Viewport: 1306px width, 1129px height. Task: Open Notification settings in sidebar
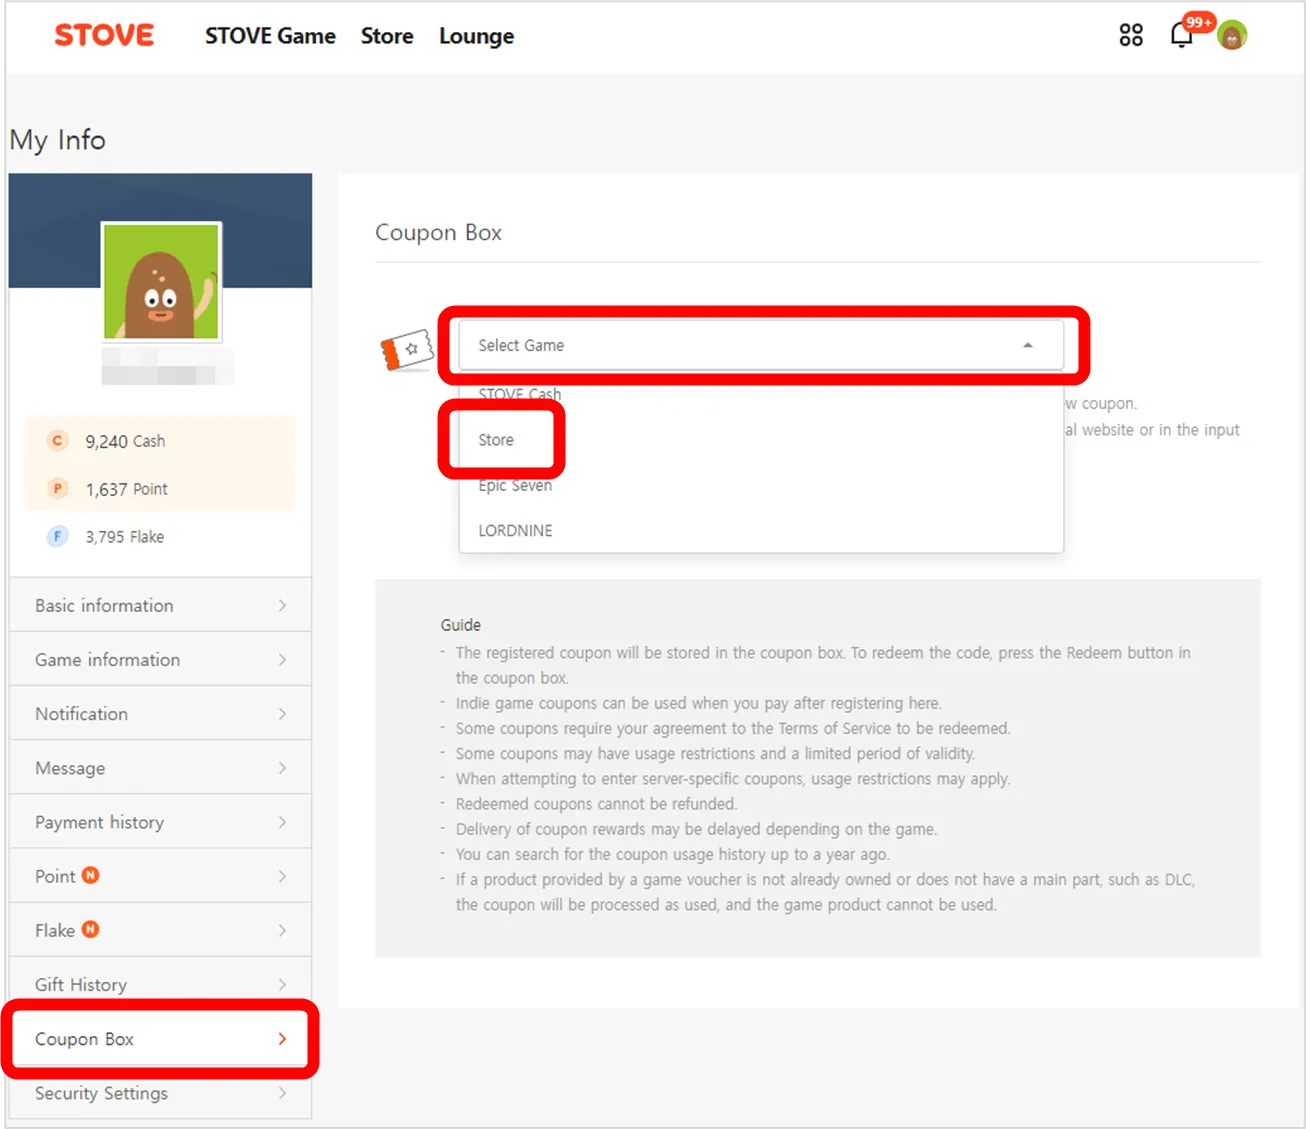click(x=160, y=713)
